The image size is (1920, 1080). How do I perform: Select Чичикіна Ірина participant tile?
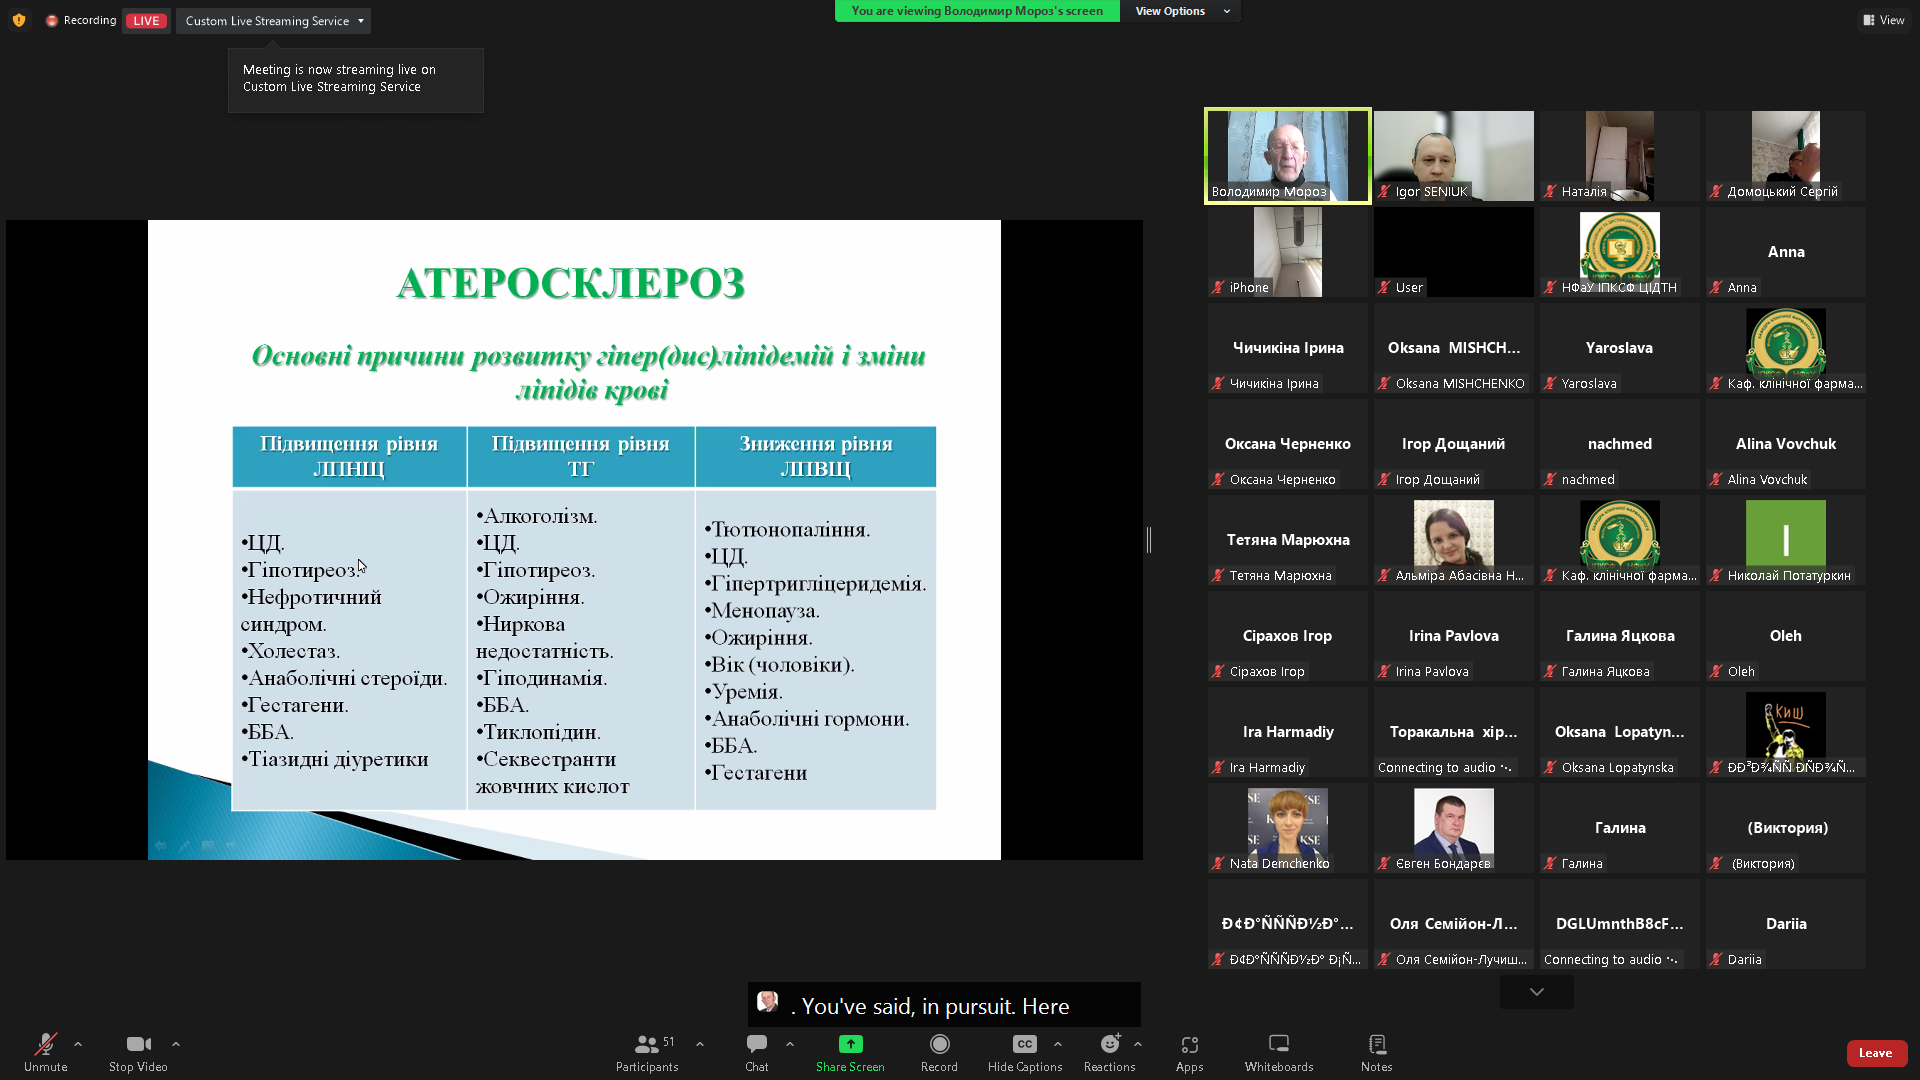click(1288, 348)
